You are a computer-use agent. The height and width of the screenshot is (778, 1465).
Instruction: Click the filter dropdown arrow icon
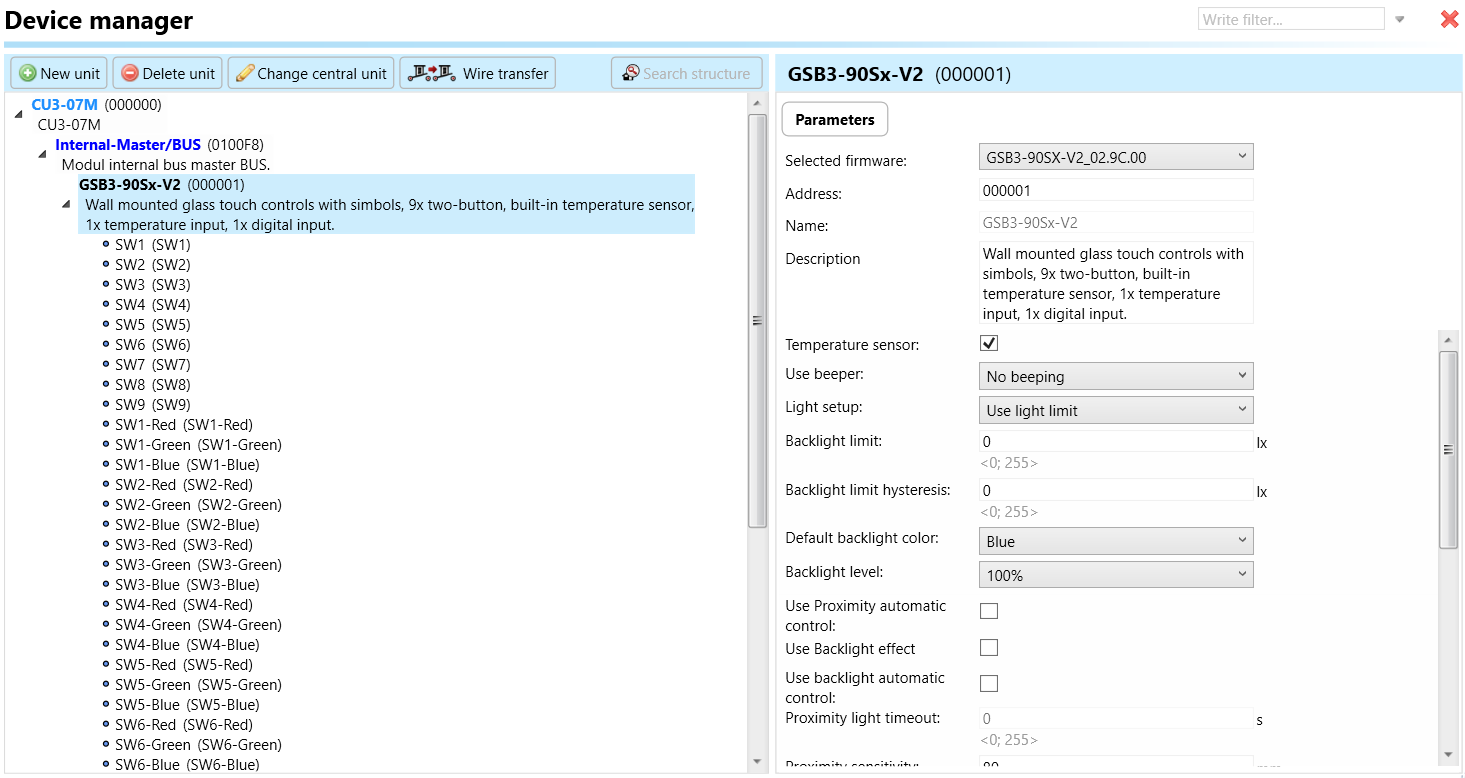point(1400,19)
